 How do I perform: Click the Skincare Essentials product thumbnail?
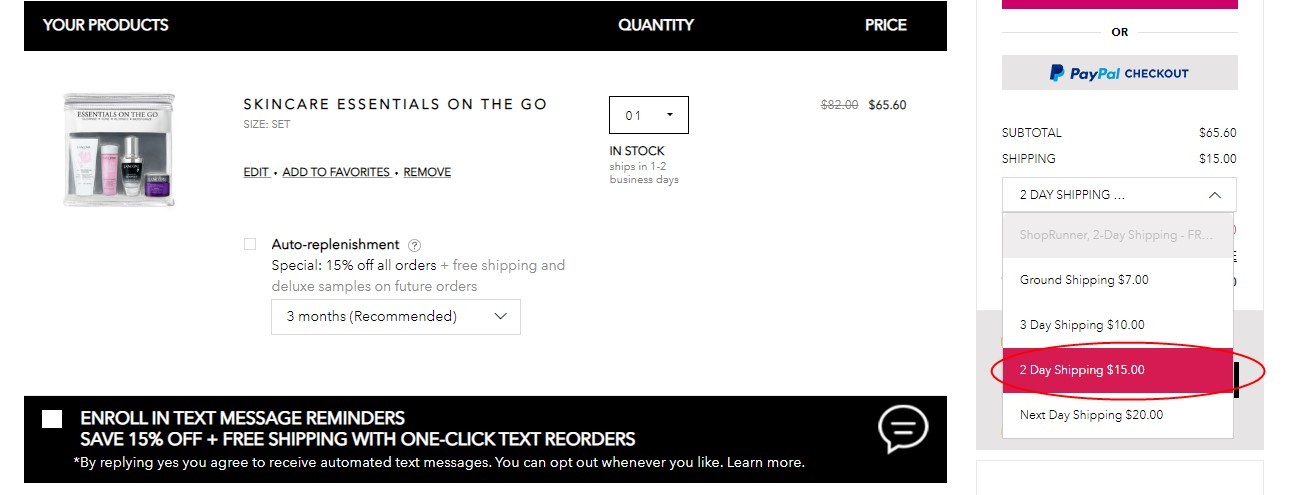(119, 150)
